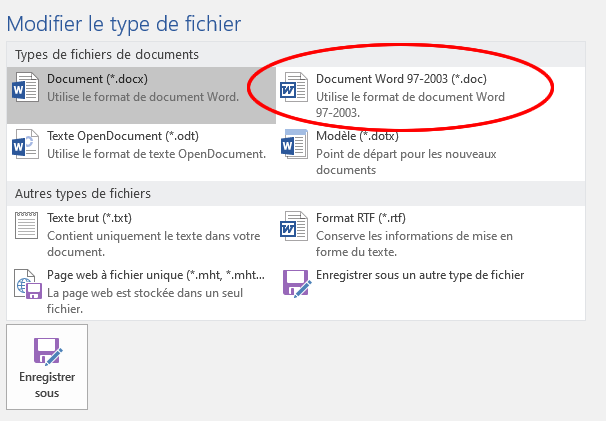
Task: Select the Format RTF (*.rtf) label
Action: pos(361,218)
